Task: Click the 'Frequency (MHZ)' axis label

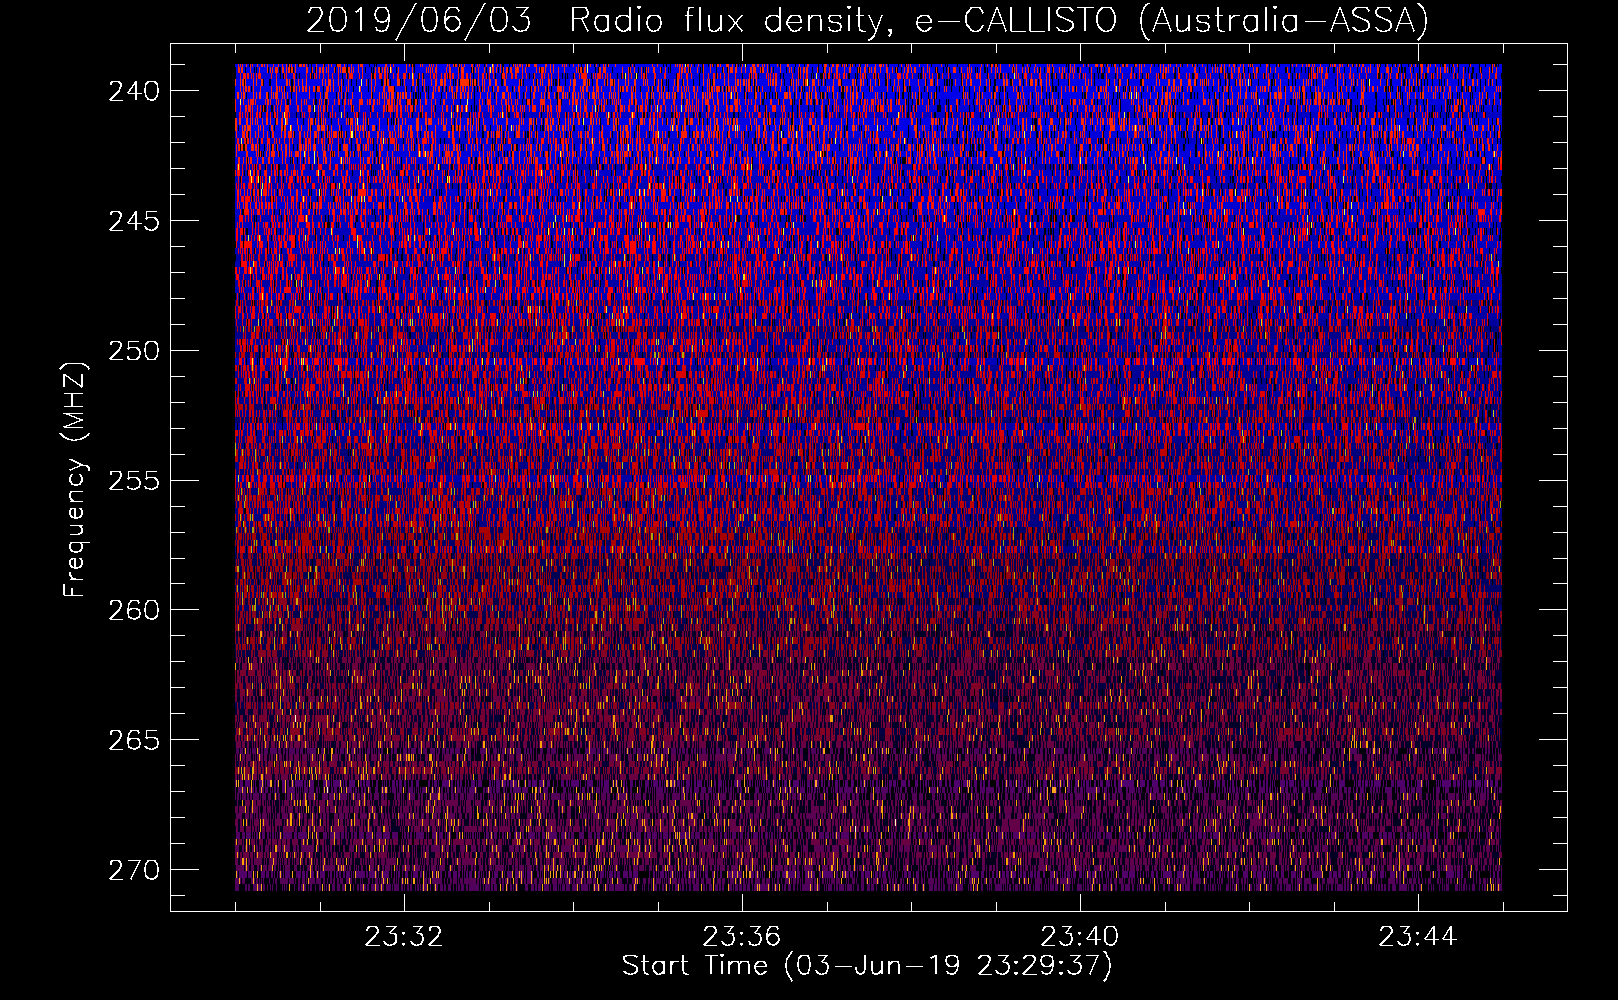Action: 75,479
